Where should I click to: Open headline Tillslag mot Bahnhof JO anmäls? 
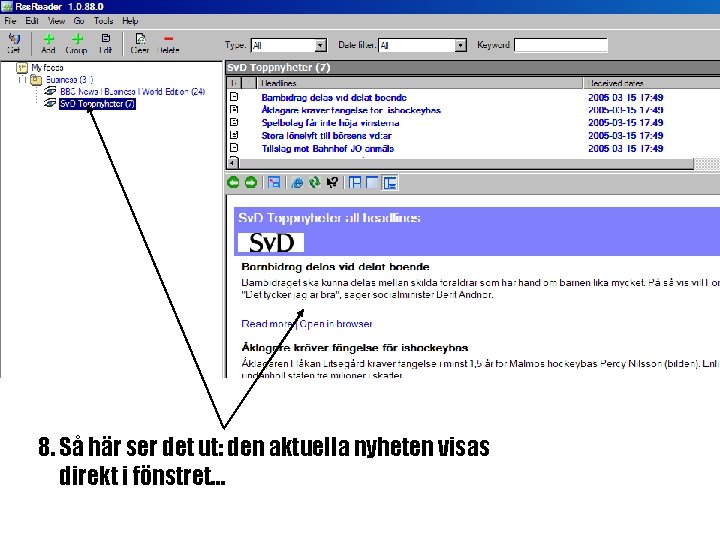328,148
